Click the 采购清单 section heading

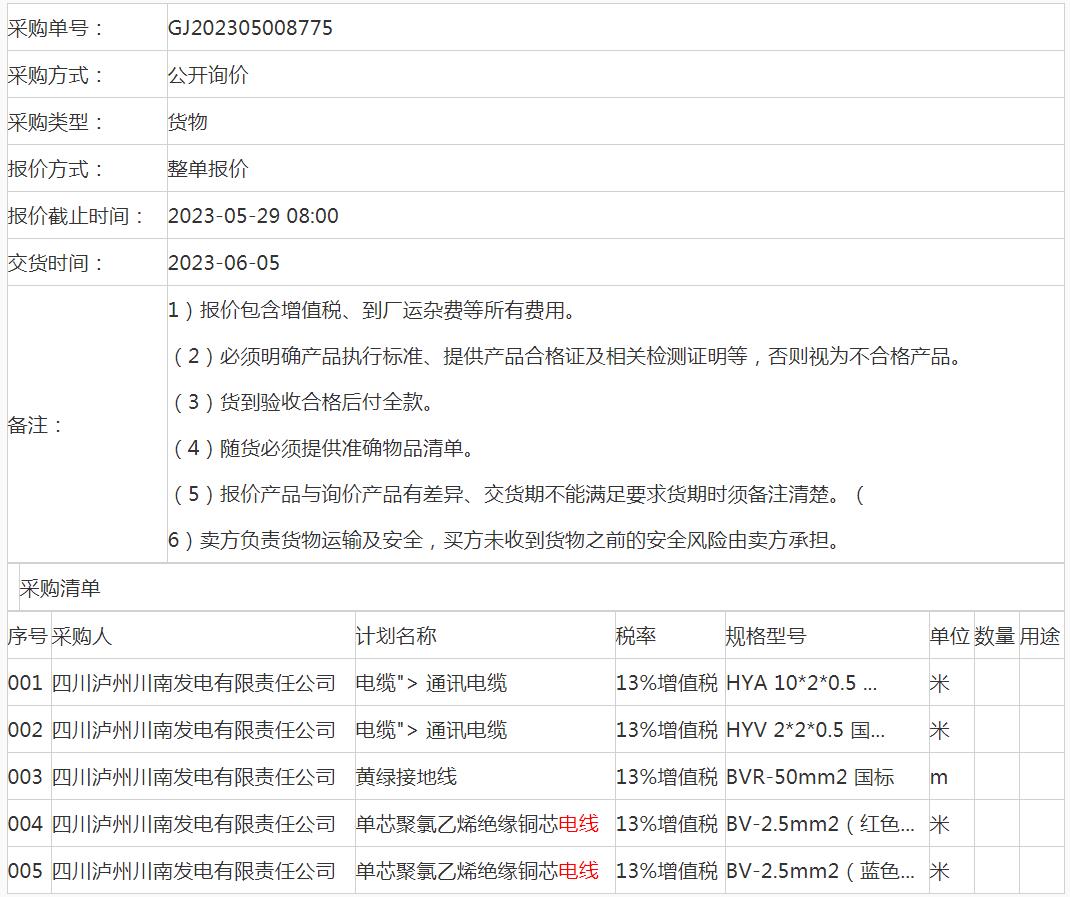pos(60,588)
